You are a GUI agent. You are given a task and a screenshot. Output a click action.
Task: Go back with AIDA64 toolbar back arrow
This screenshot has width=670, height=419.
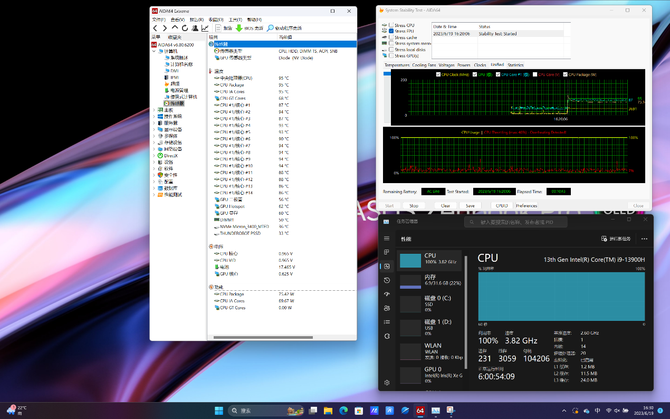tap(155, 28)
